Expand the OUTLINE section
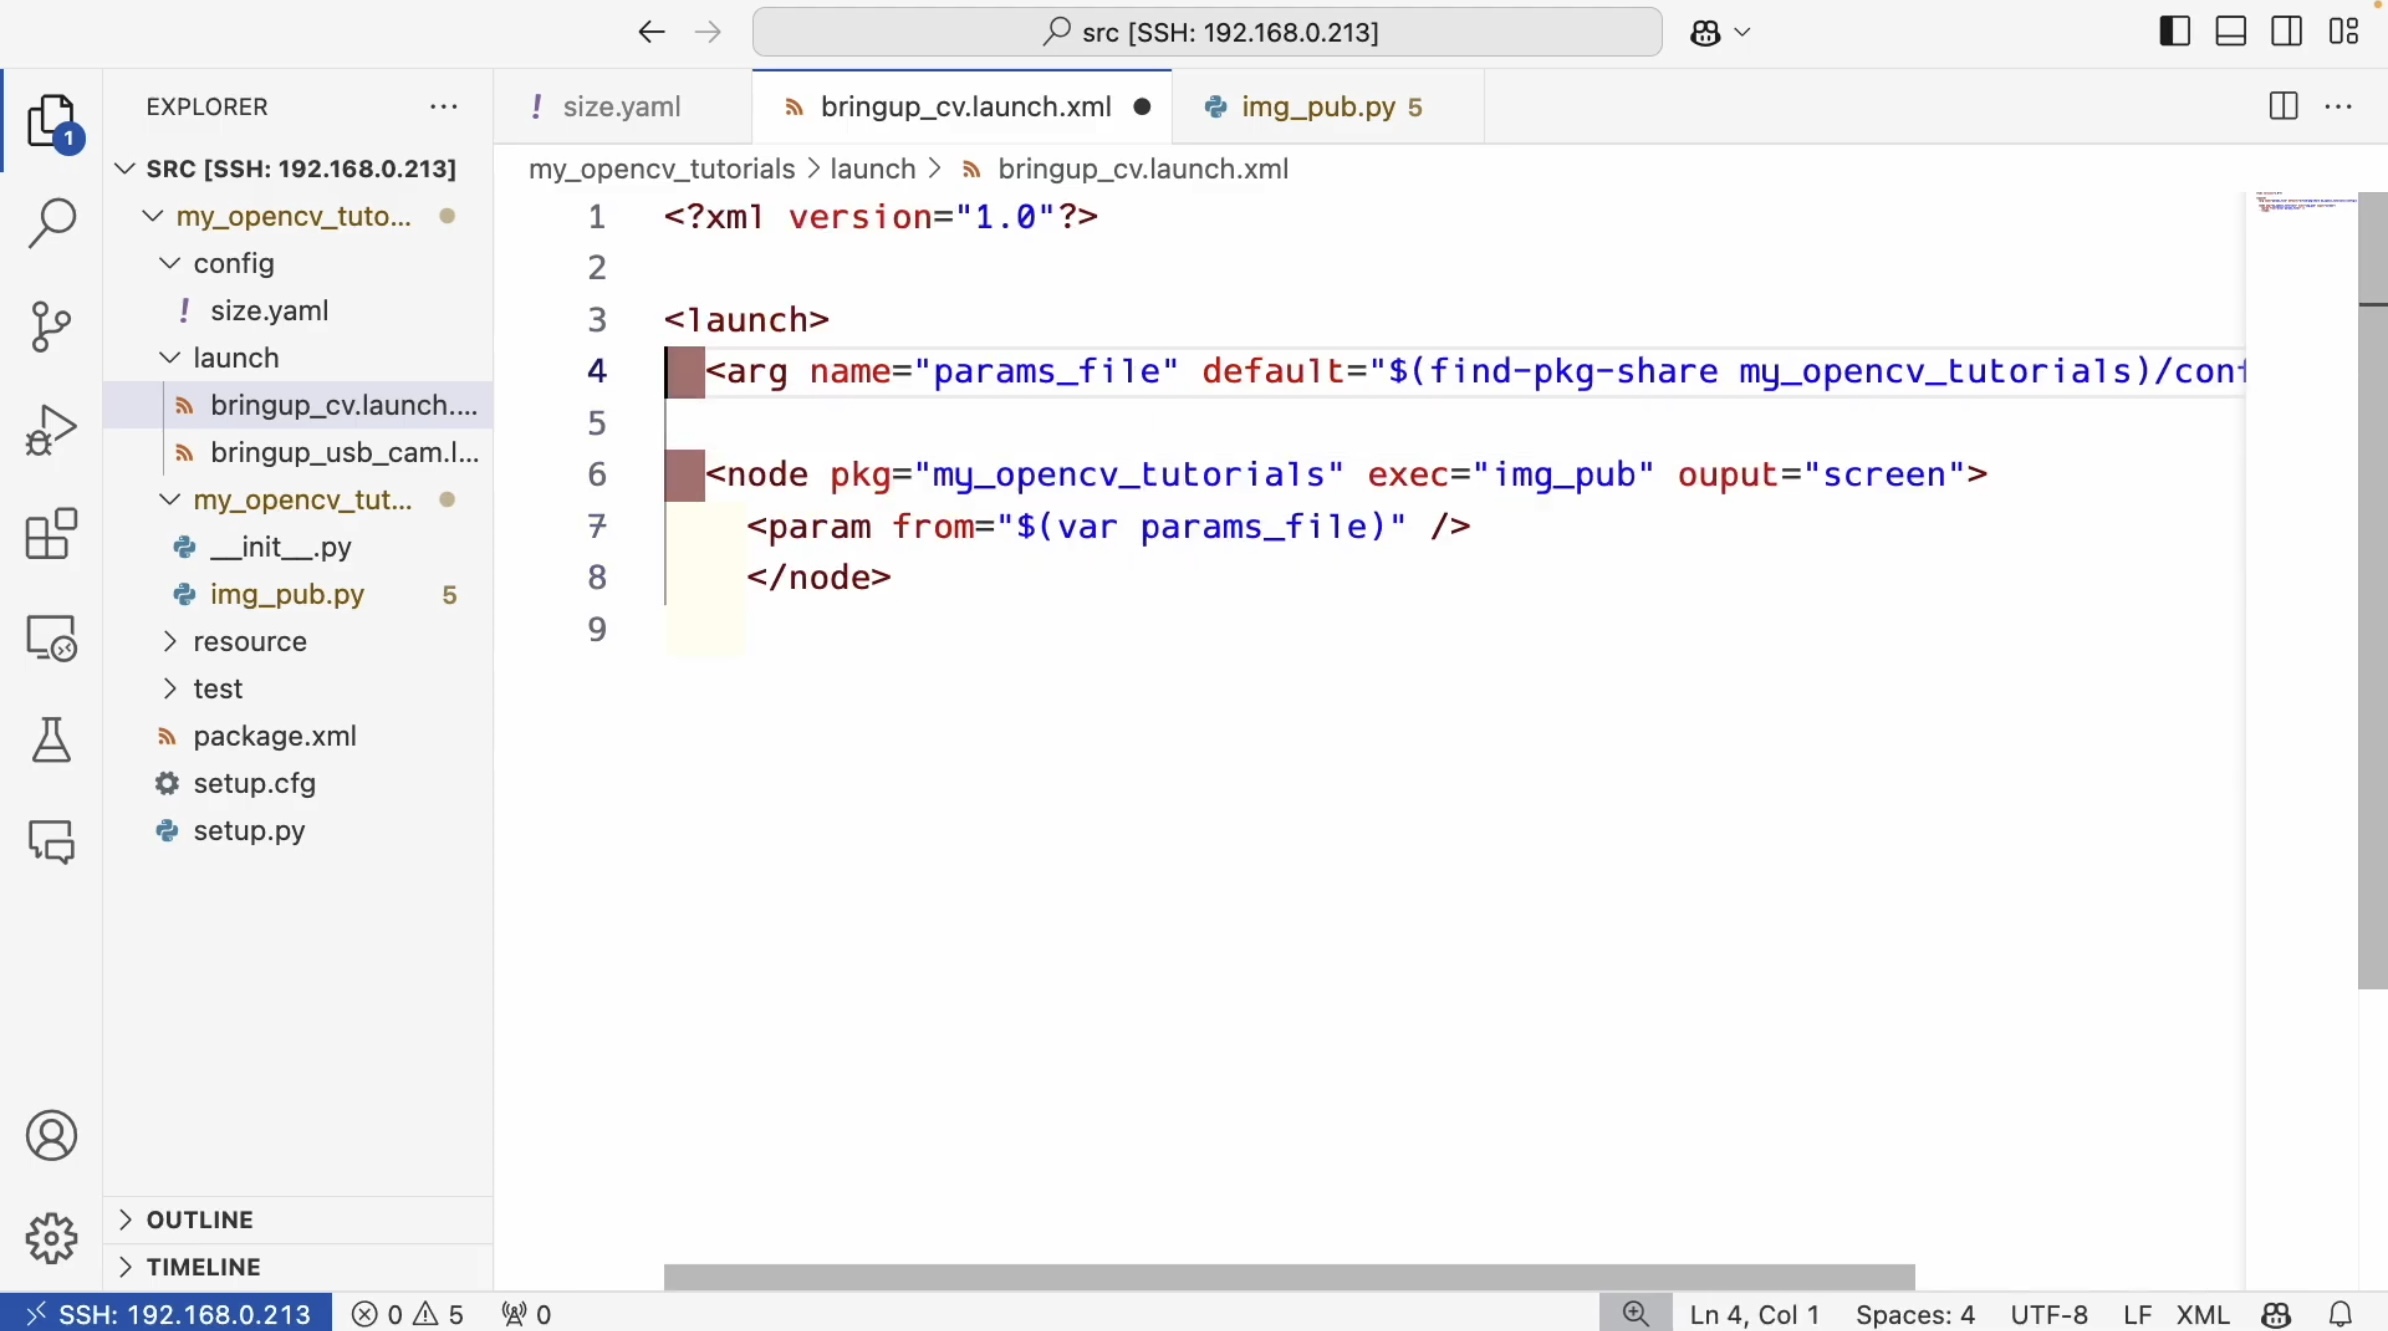Image resolution: width=2388 pixels, height=1331 pixels. point(200,1219)
